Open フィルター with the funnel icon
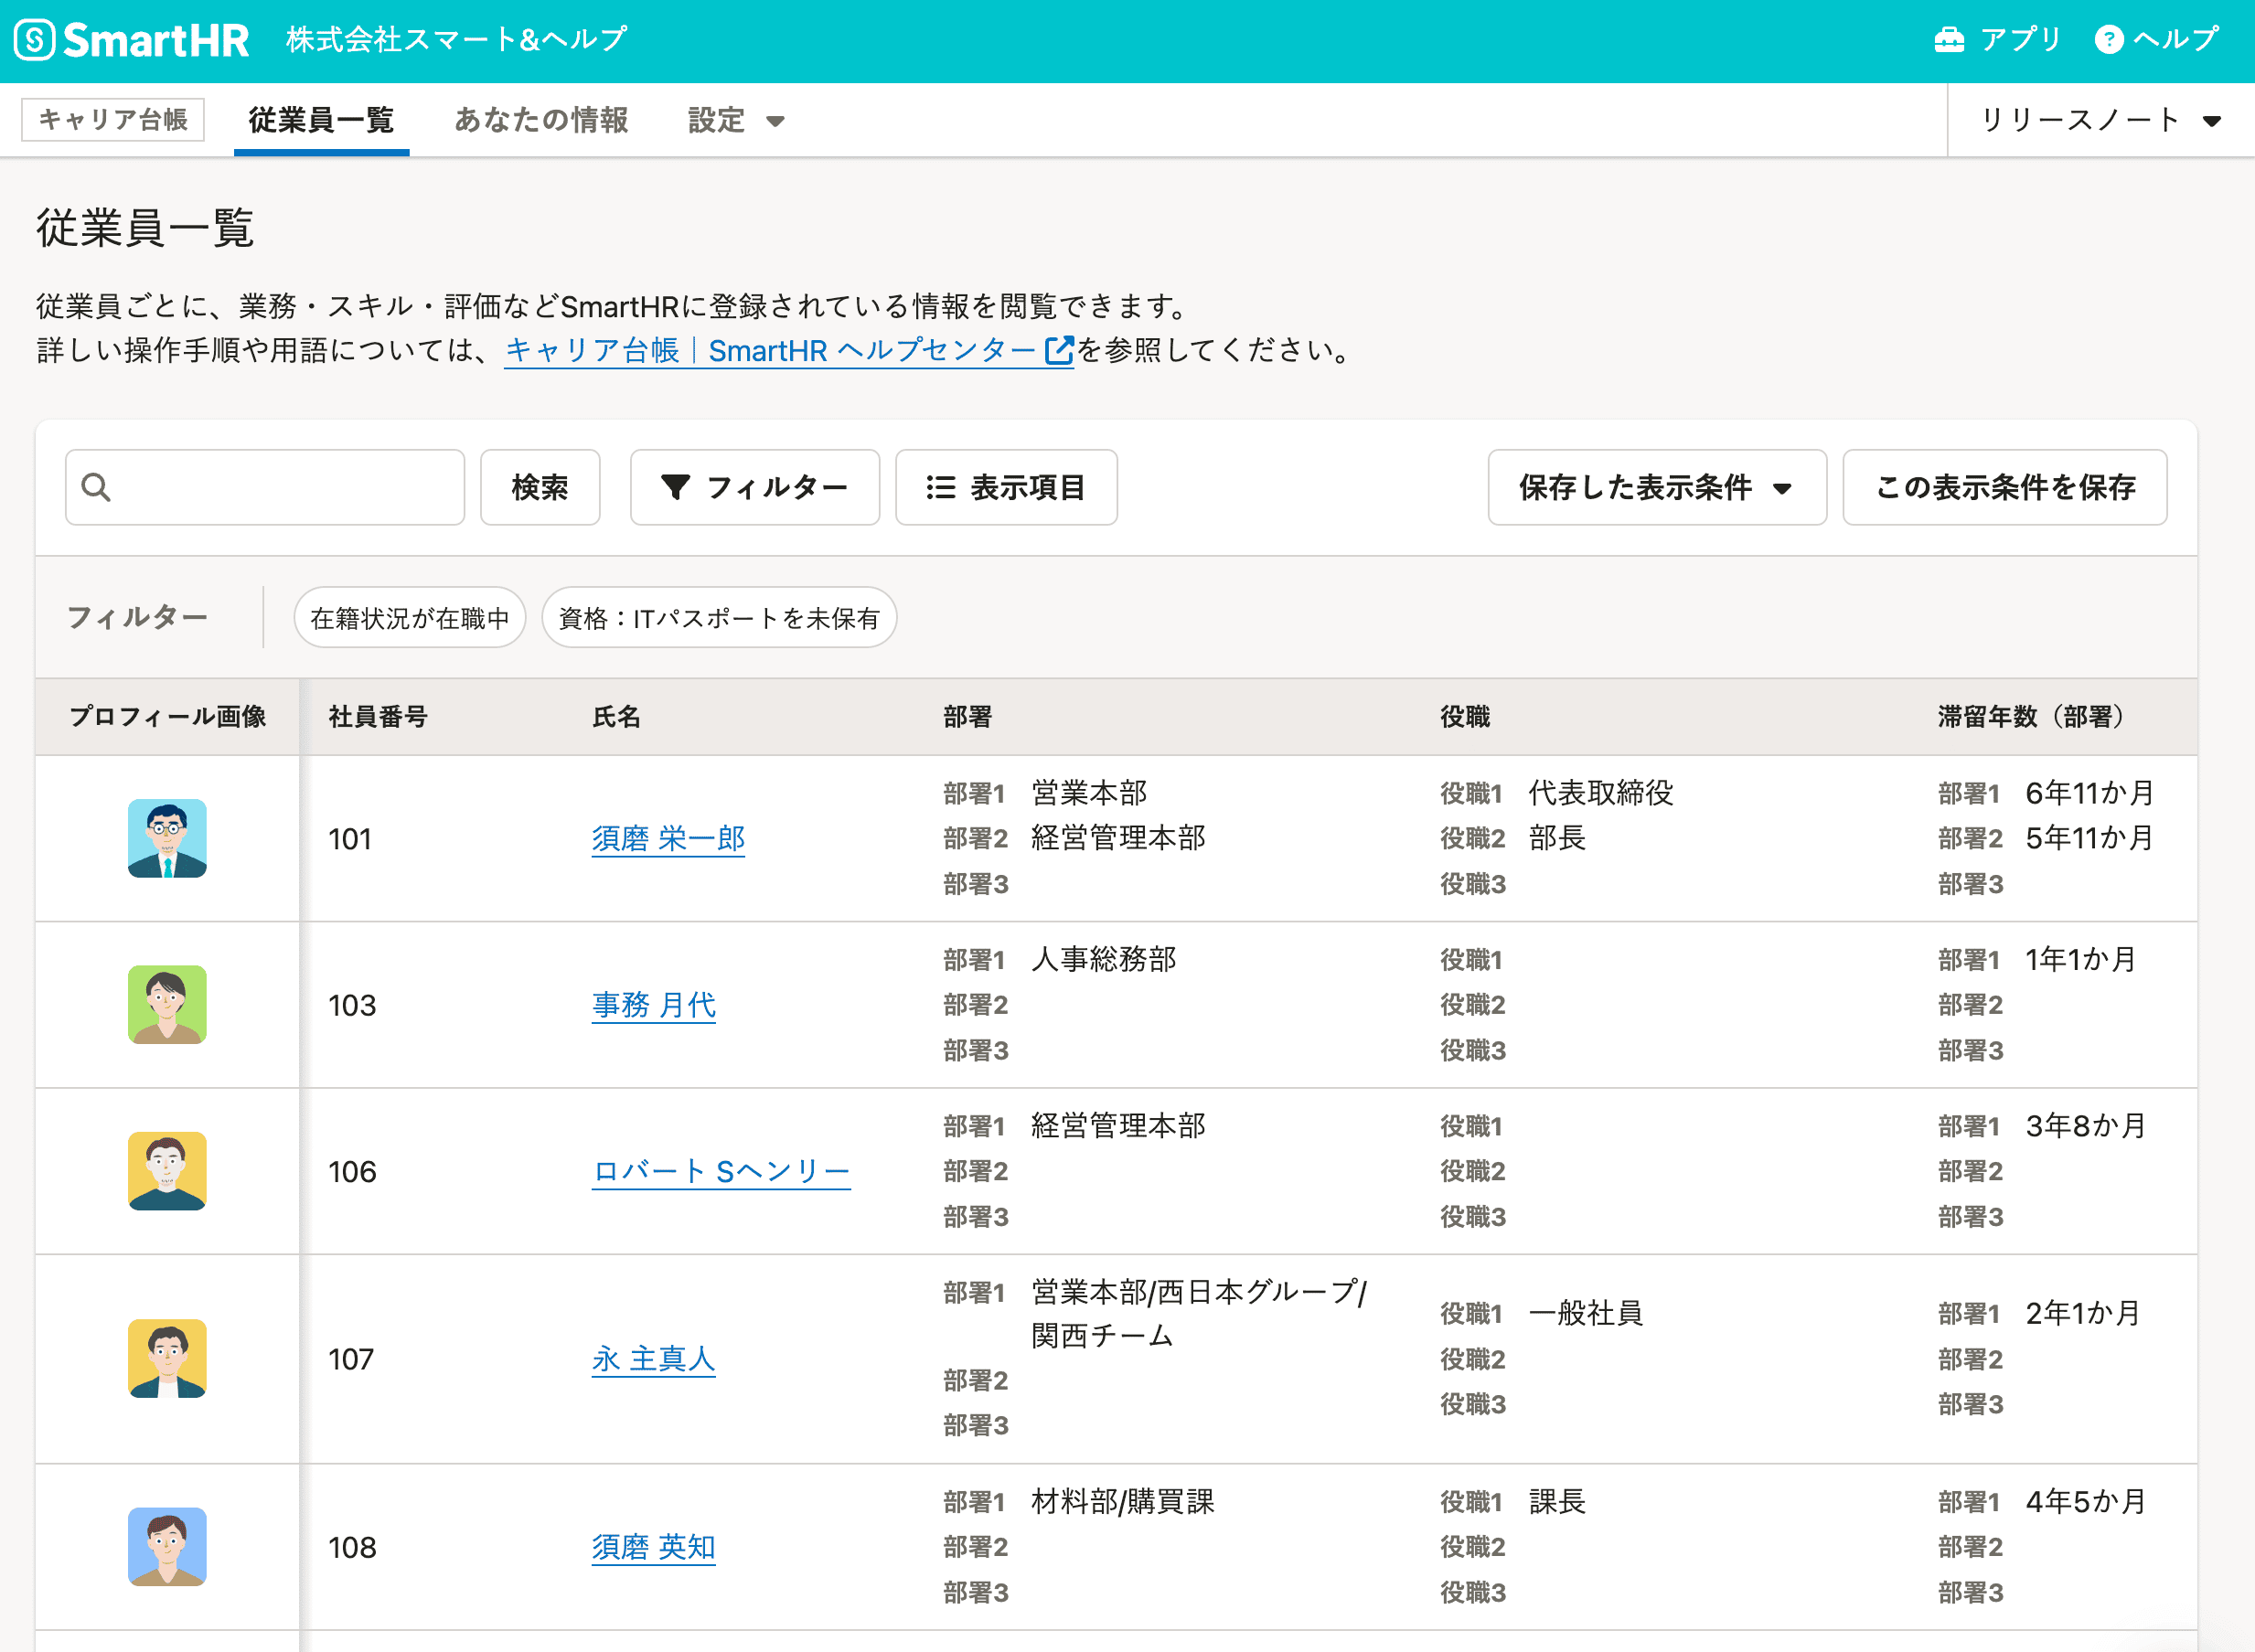 click(754, 487)
